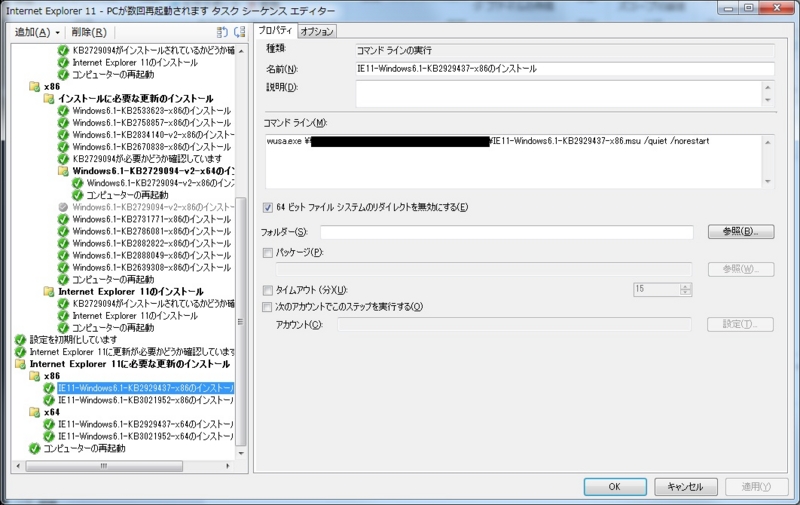
Task: Click the フォルダー(S) input field
Action: 507,232
